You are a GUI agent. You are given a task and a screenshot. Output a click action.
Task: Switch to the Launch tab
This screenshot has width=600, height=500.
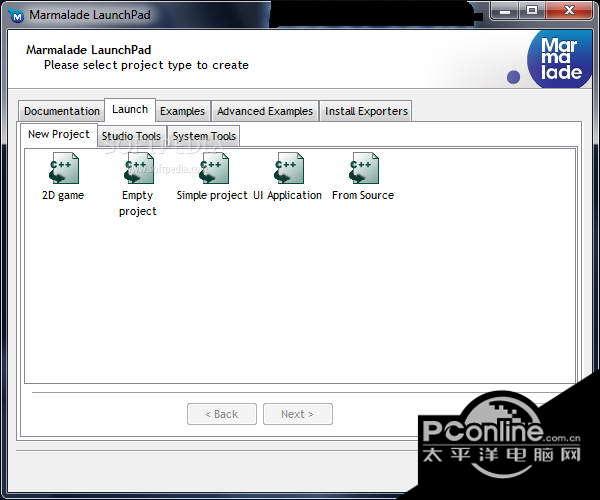pos(130,110)
